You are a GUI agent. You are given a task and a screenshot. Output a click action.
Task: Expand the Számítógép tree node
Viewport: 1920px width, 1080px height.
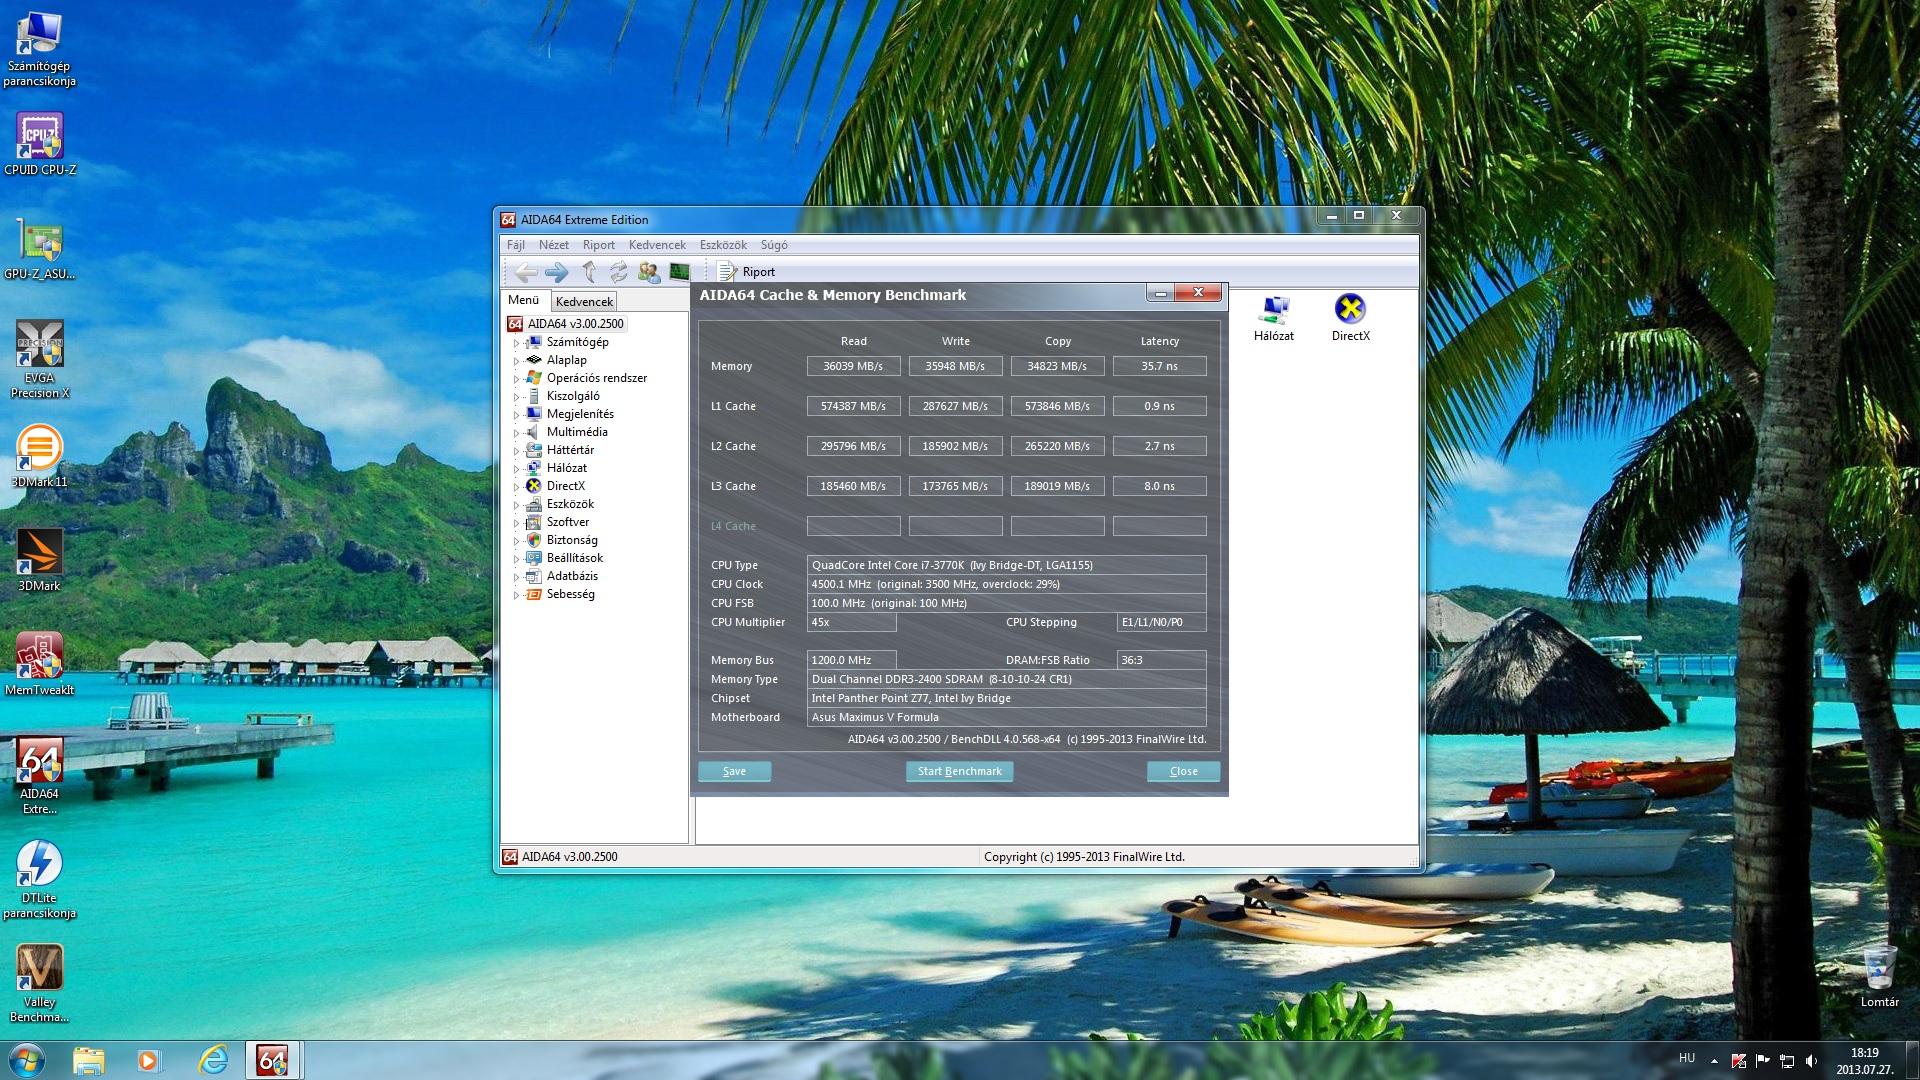coord(517,343)
